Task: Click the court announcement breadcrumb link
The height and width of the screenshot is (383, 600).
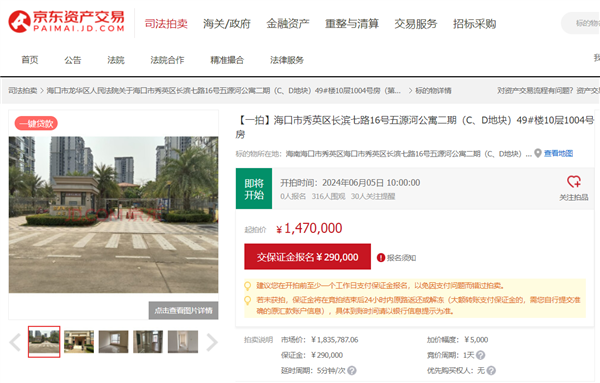Action: (224, 91)
